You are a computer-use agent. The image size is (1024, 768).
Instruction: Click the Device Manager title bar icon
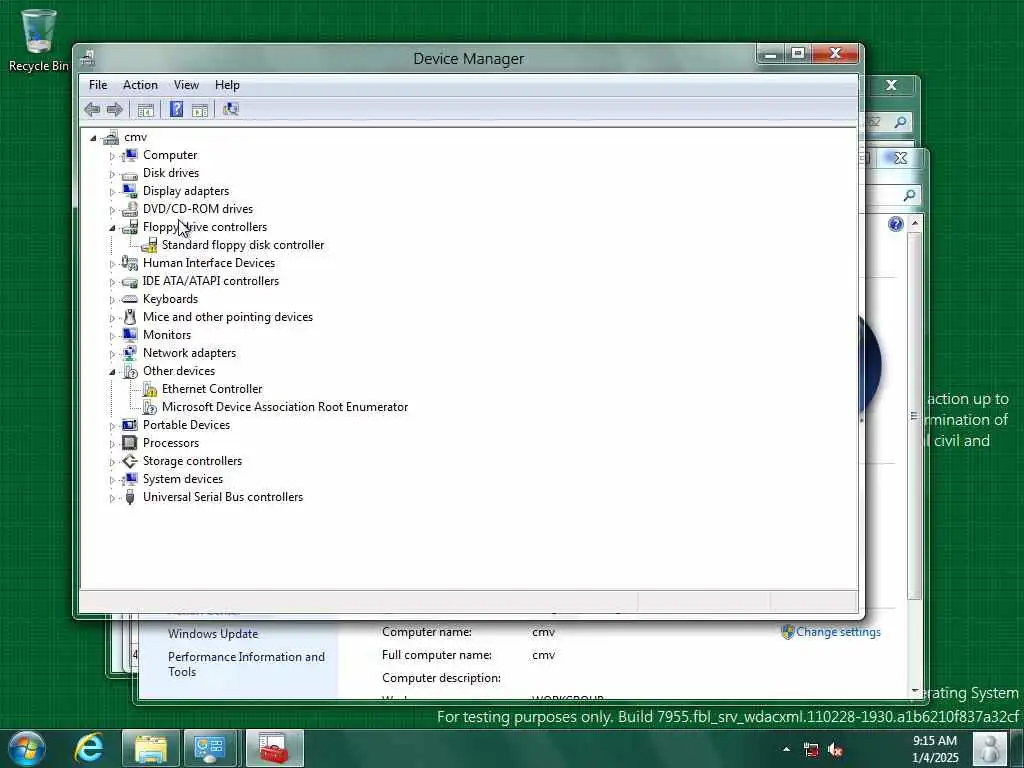pyautogui.click(x=88, y=58)
